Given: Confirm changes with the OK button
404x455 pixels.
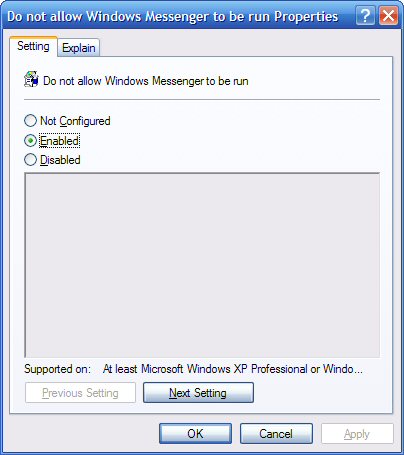Looking at the screenshot, I should [195, 434].
